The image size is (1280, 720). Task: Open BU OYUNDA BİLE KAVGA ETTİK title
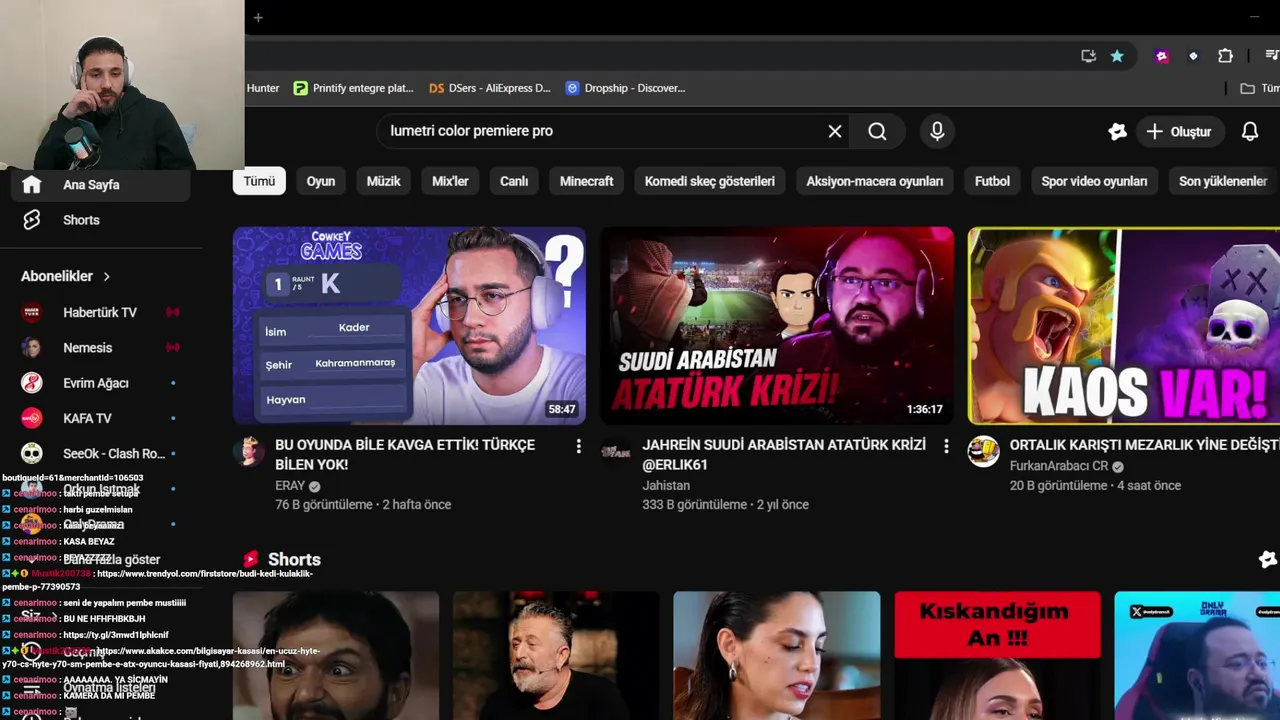click(405, 454)
